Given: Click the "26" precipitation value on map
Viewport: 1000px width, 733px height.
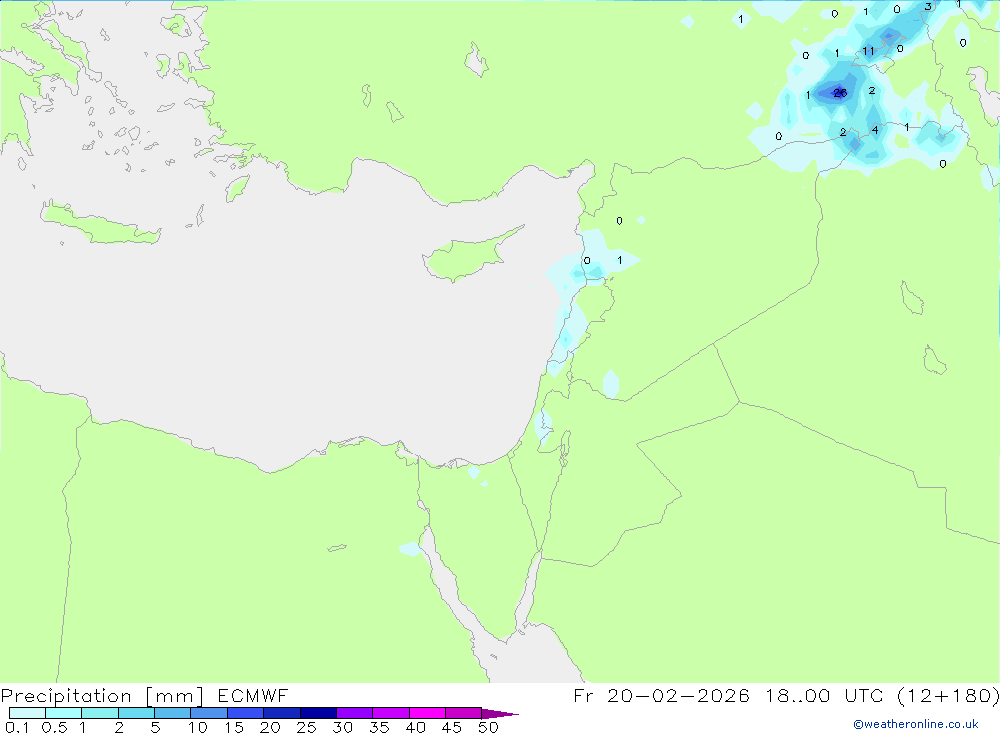Looking at the screenshot, I should pos(840,93).
